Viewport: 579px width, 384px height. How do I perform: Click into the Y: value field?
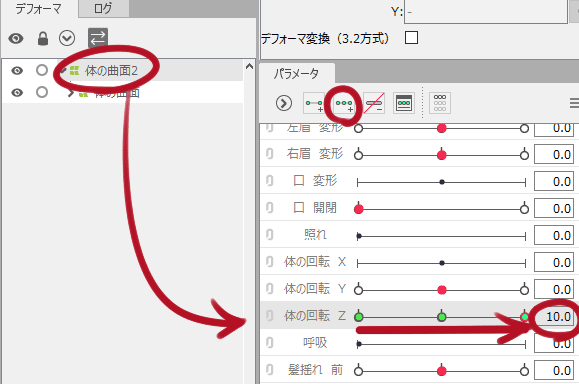(486, 11)
